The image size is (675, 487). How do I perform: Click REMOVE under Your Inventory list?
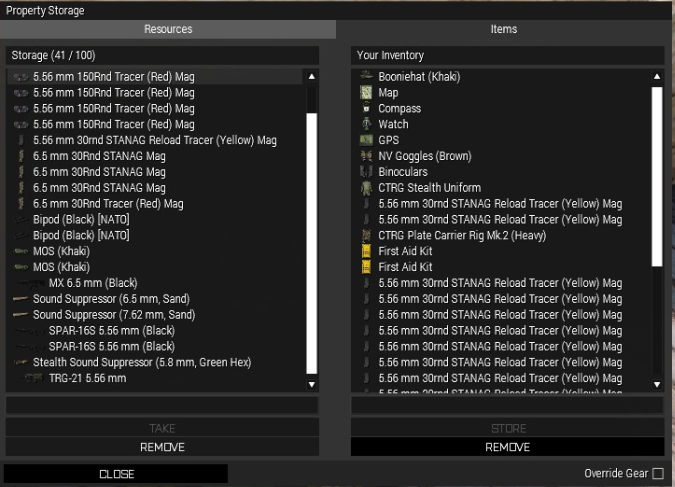508,447
